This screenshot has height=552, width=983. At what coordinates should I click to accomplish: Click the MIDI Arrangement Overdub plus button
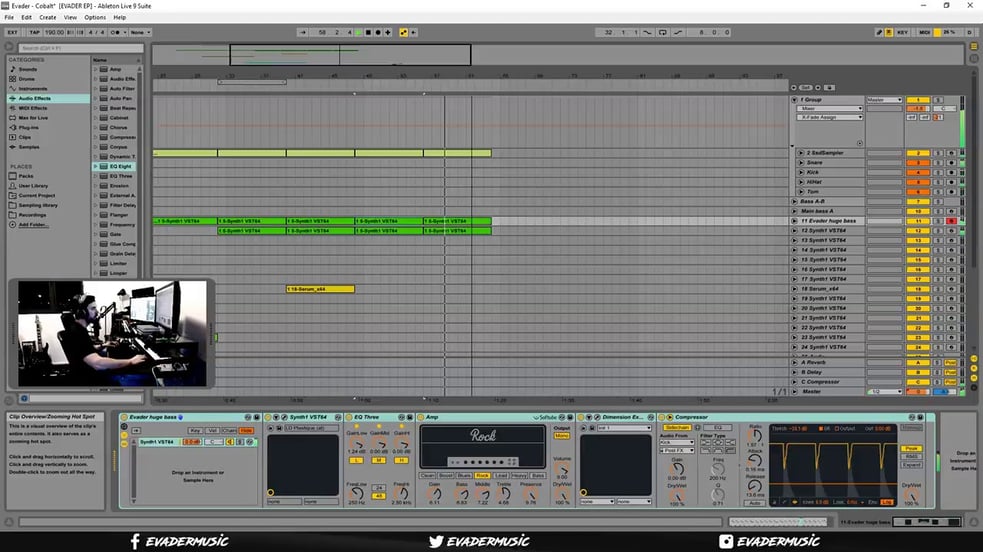click(x=387, y=32)
